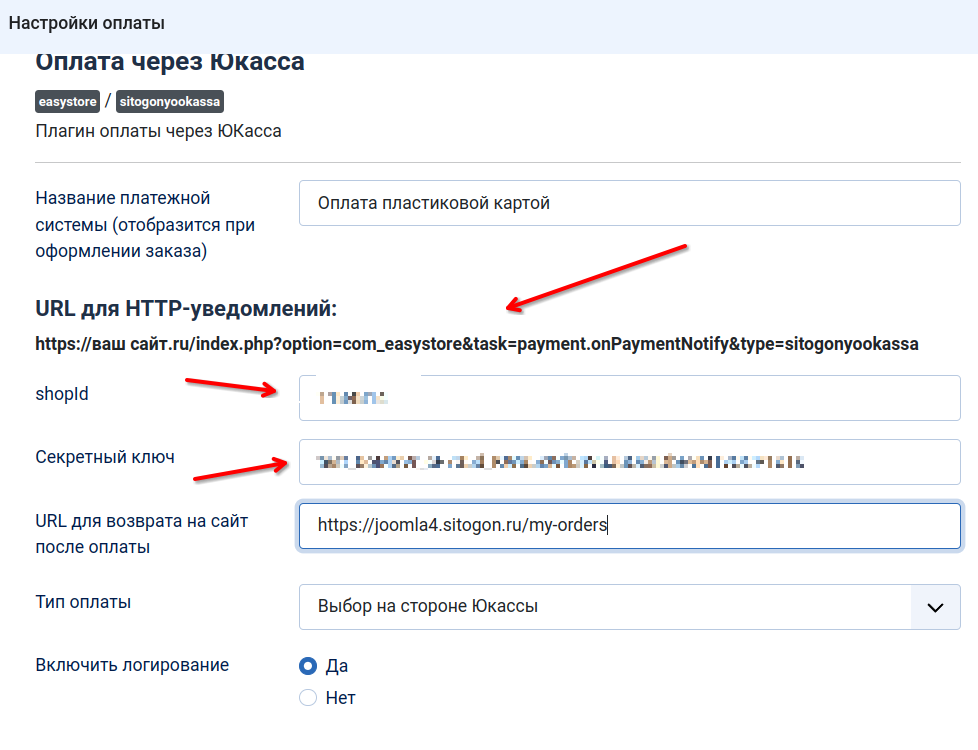Click the return URL input field

pyautogui.click(x=629, y=525)
